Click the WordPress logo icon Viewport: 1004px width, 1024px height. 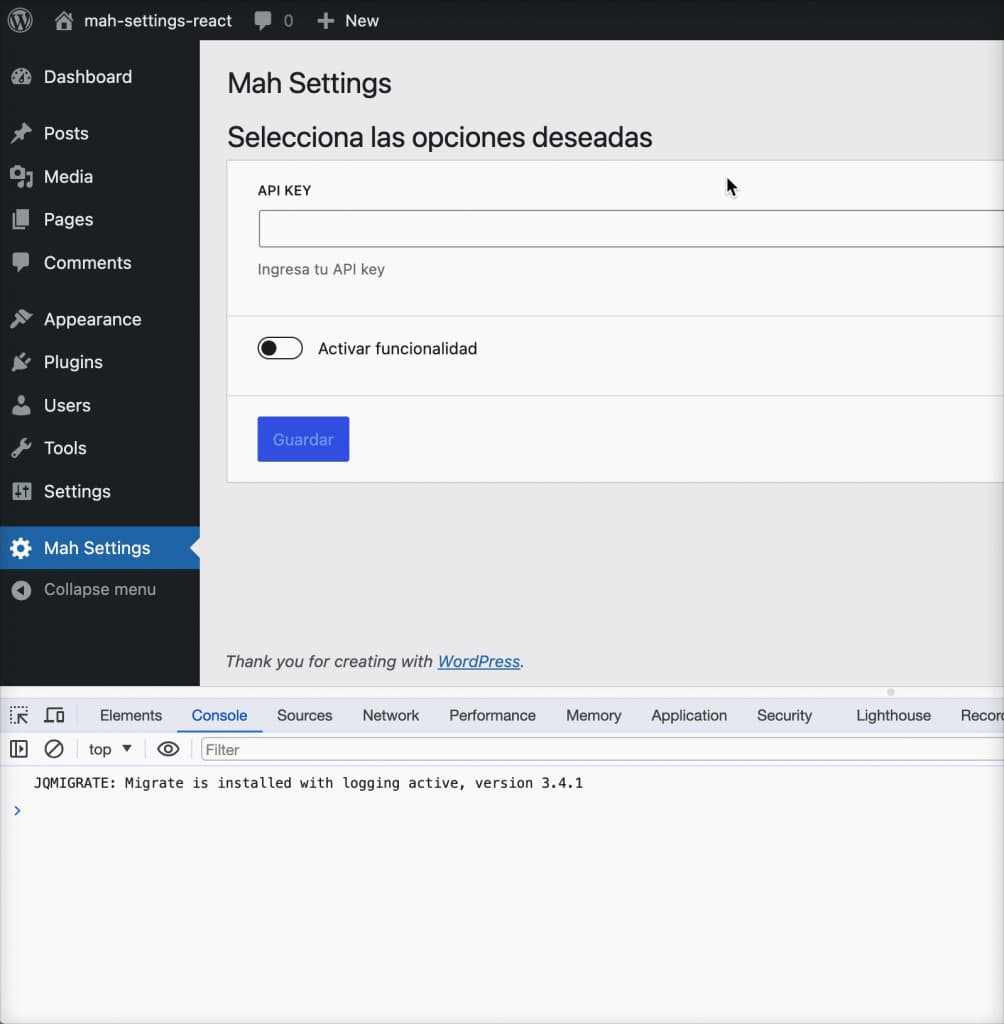[20, 20]
